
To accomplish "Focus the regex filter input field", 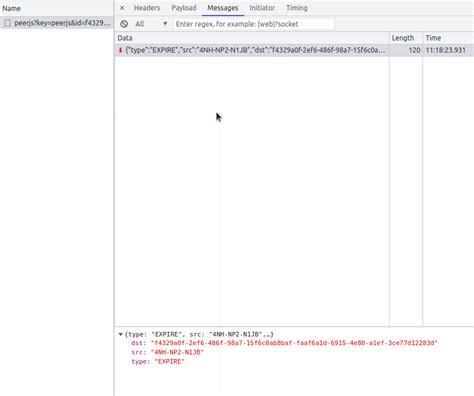I will pos(253,24).
